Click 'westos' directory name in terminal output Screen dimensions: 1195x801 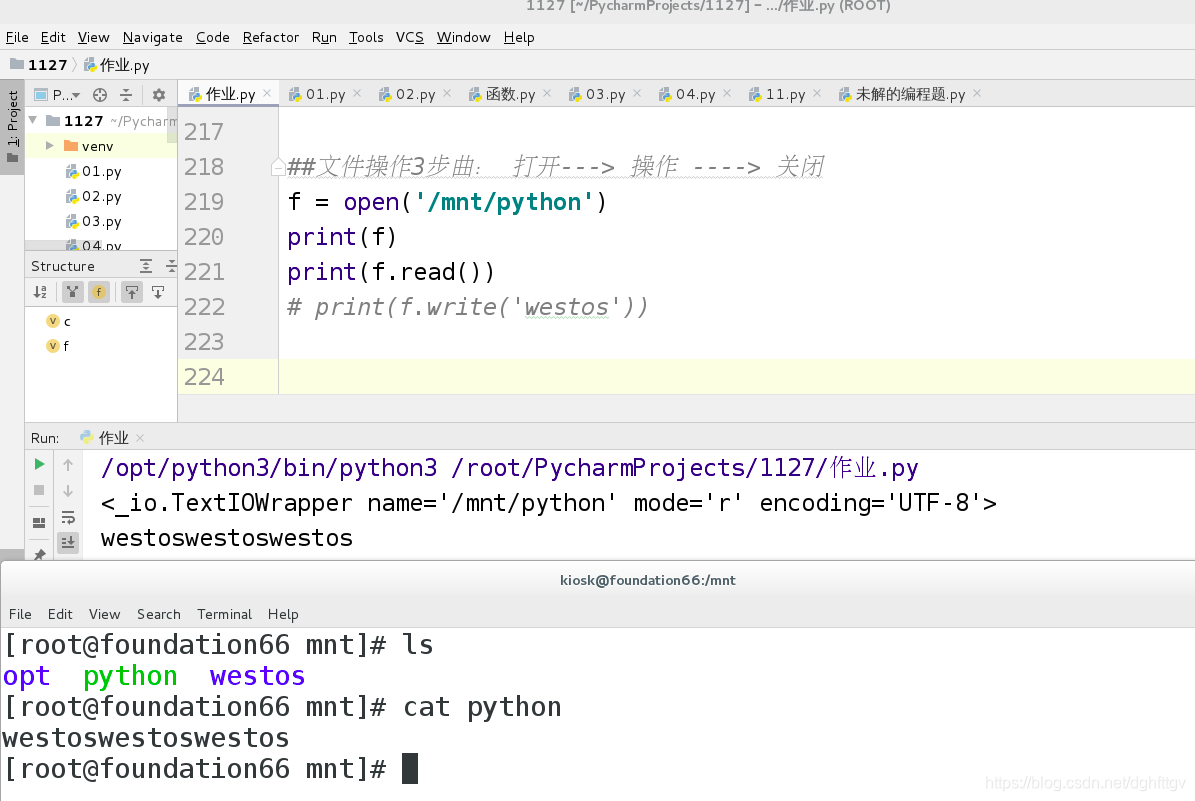(x=258, y=676)
